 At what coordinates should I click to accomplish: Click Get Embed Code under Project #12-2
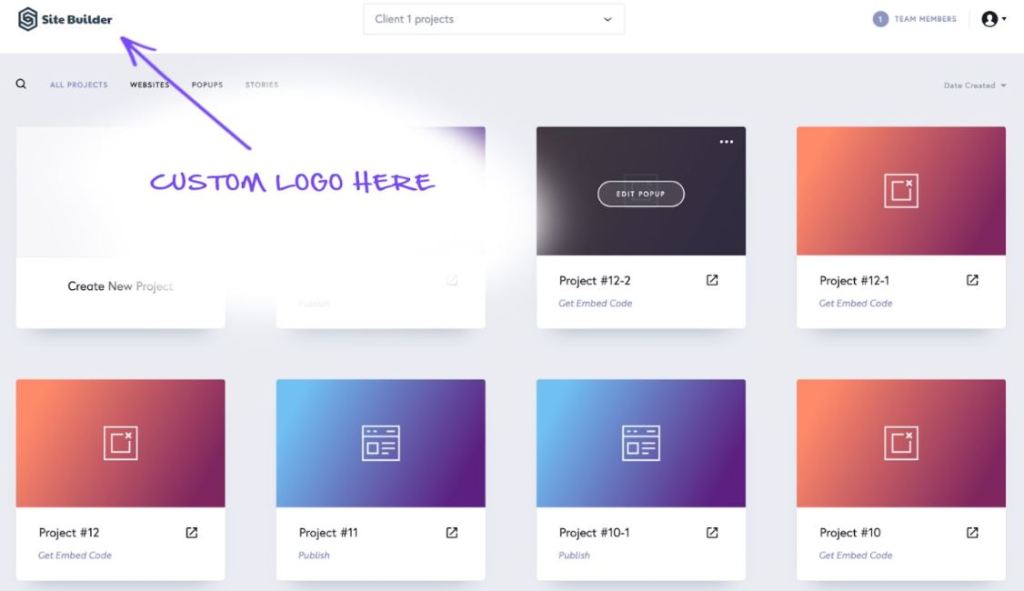(x=595, y=303)
